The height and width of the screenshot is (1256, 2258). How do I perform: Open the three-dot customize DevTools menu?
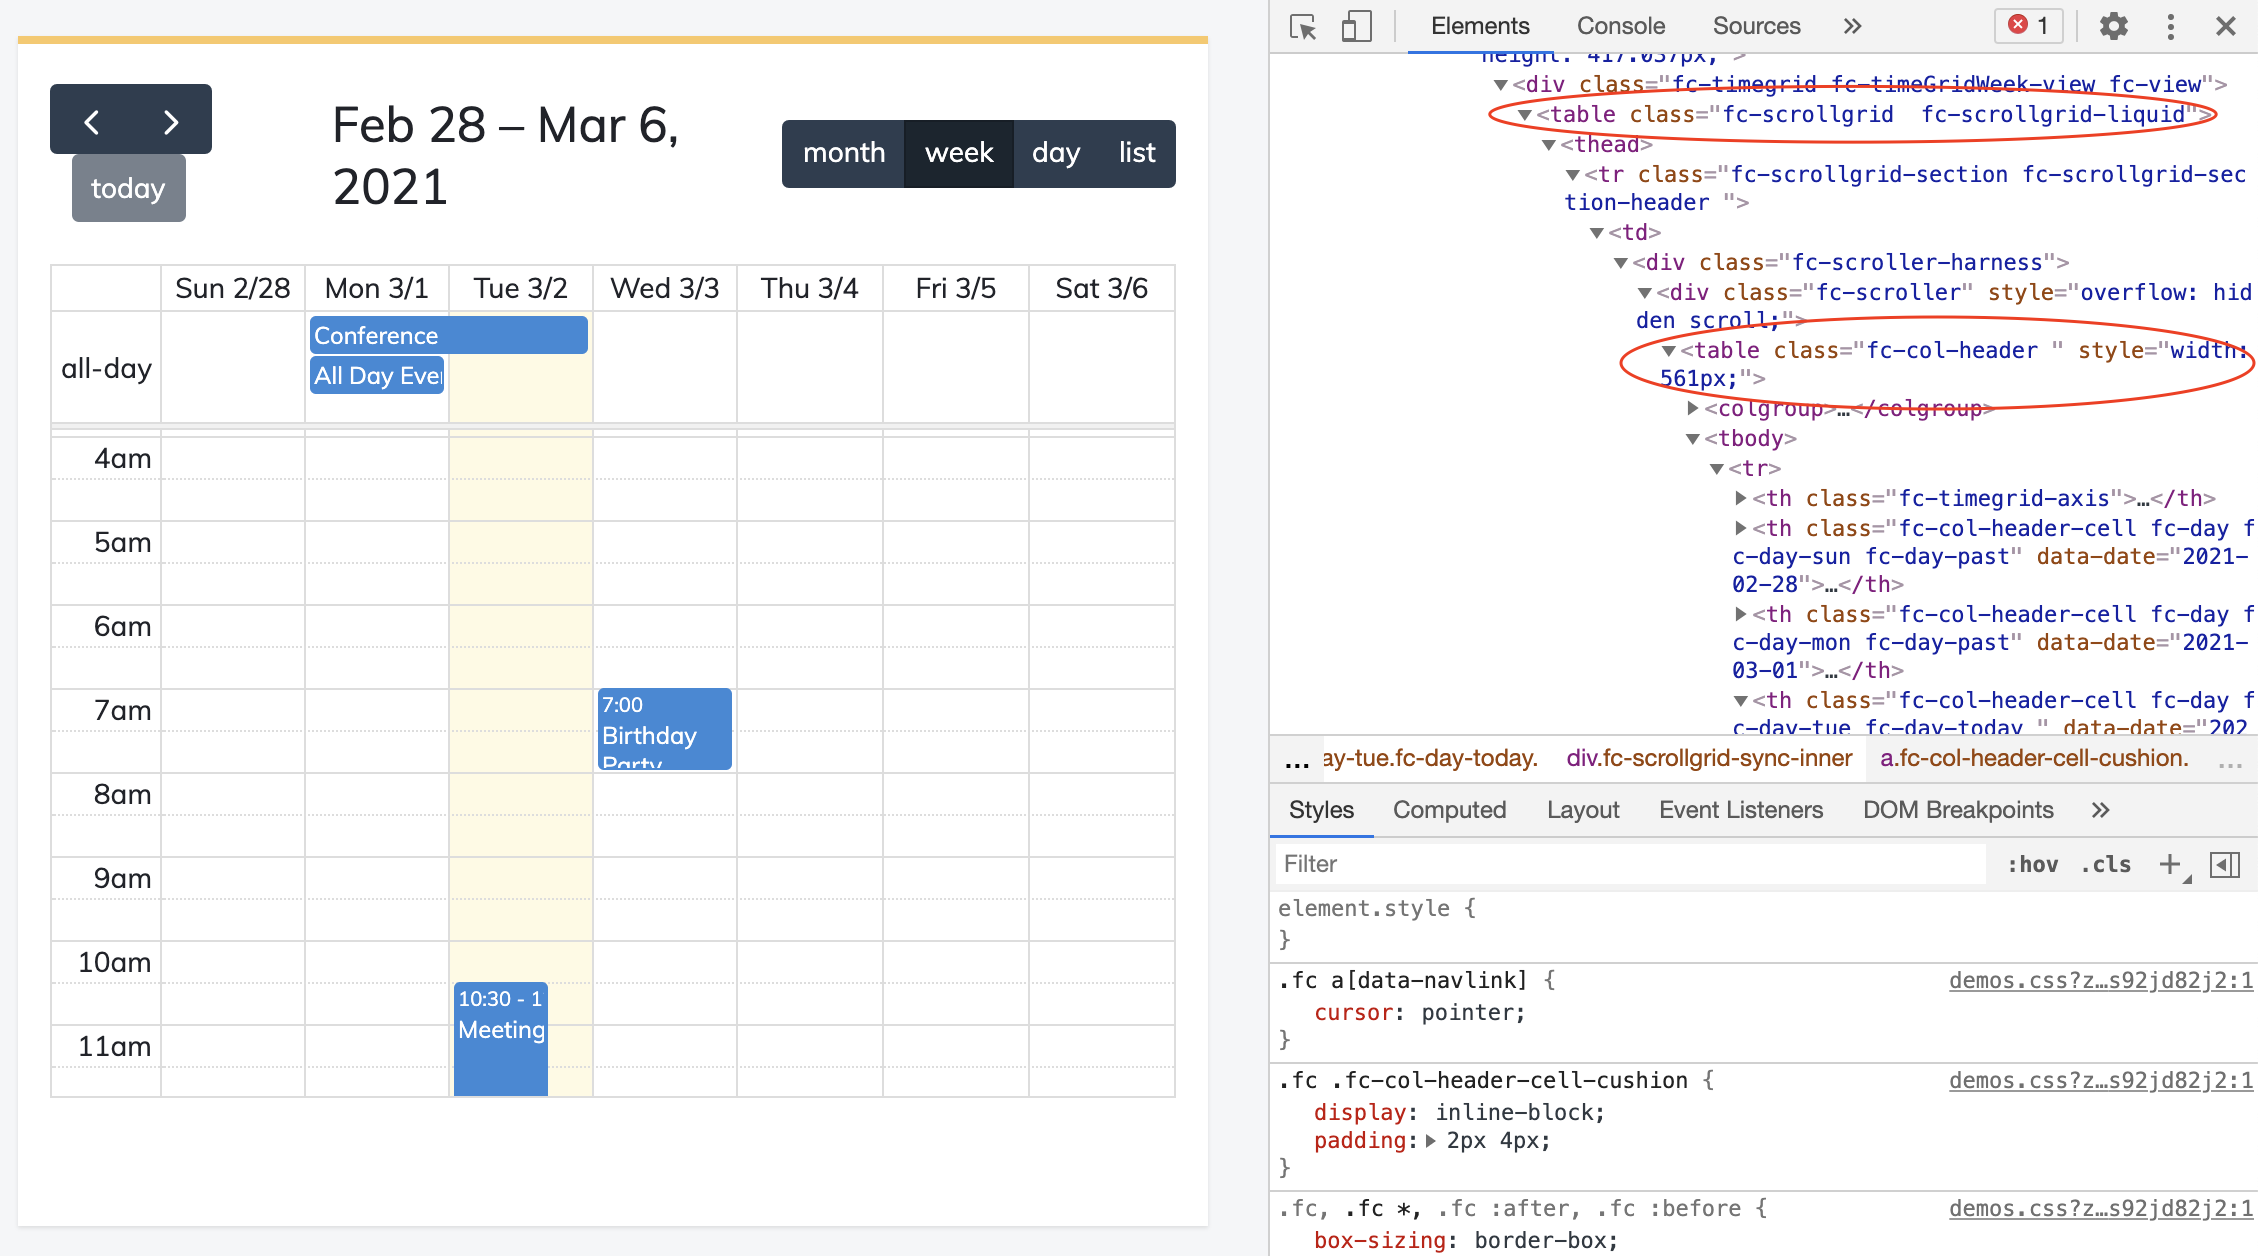pos(2170,27)
